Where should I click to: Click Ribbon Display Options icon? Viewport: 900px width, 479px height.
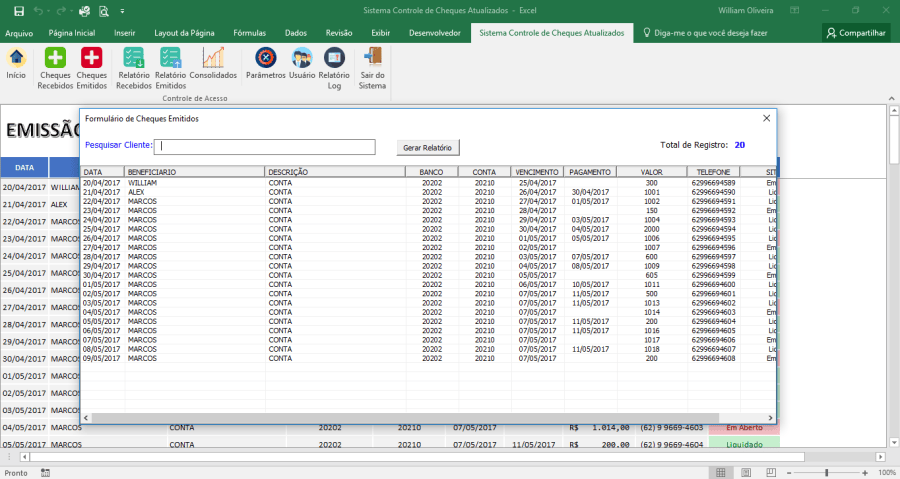coord(794,10)
